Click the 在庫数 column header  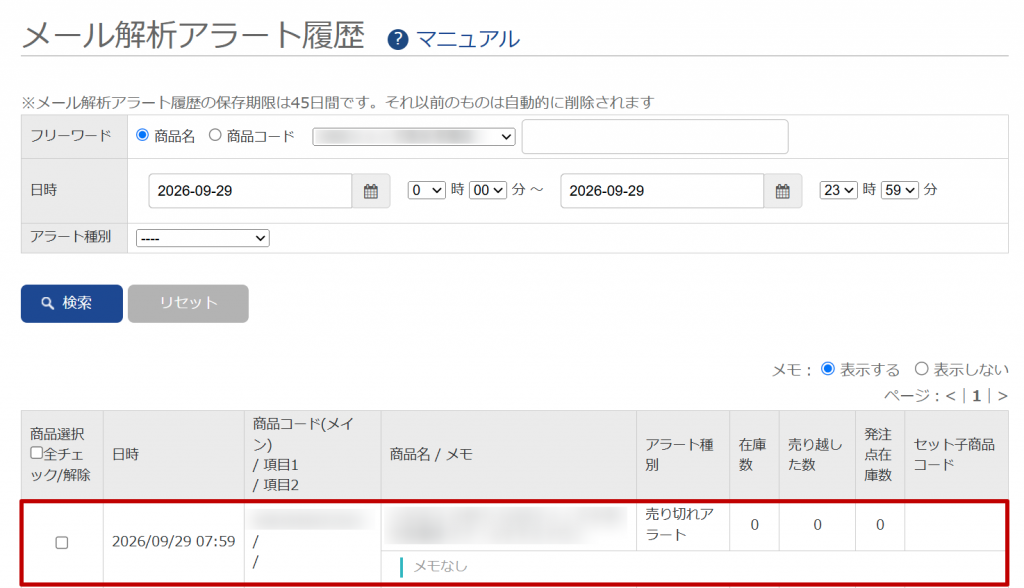[x=754, y=455]
